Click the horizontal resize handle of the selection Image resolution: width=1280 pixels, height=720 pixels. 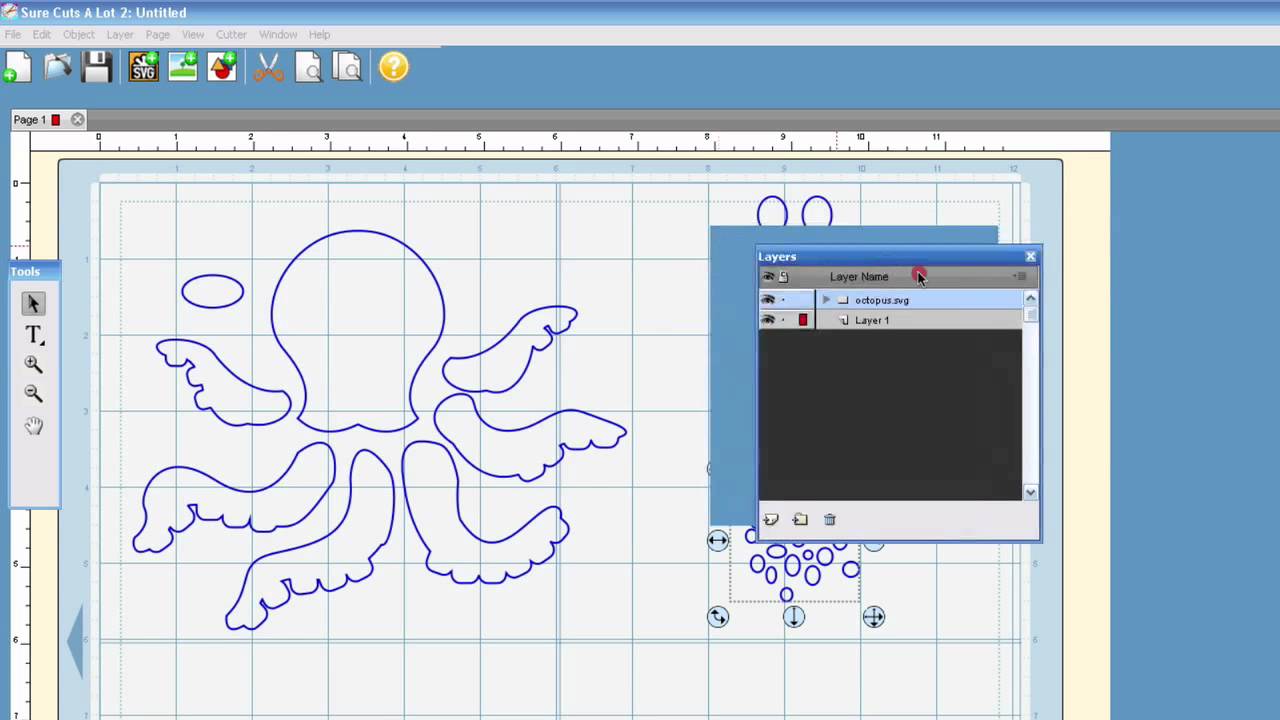coord(718,541)
